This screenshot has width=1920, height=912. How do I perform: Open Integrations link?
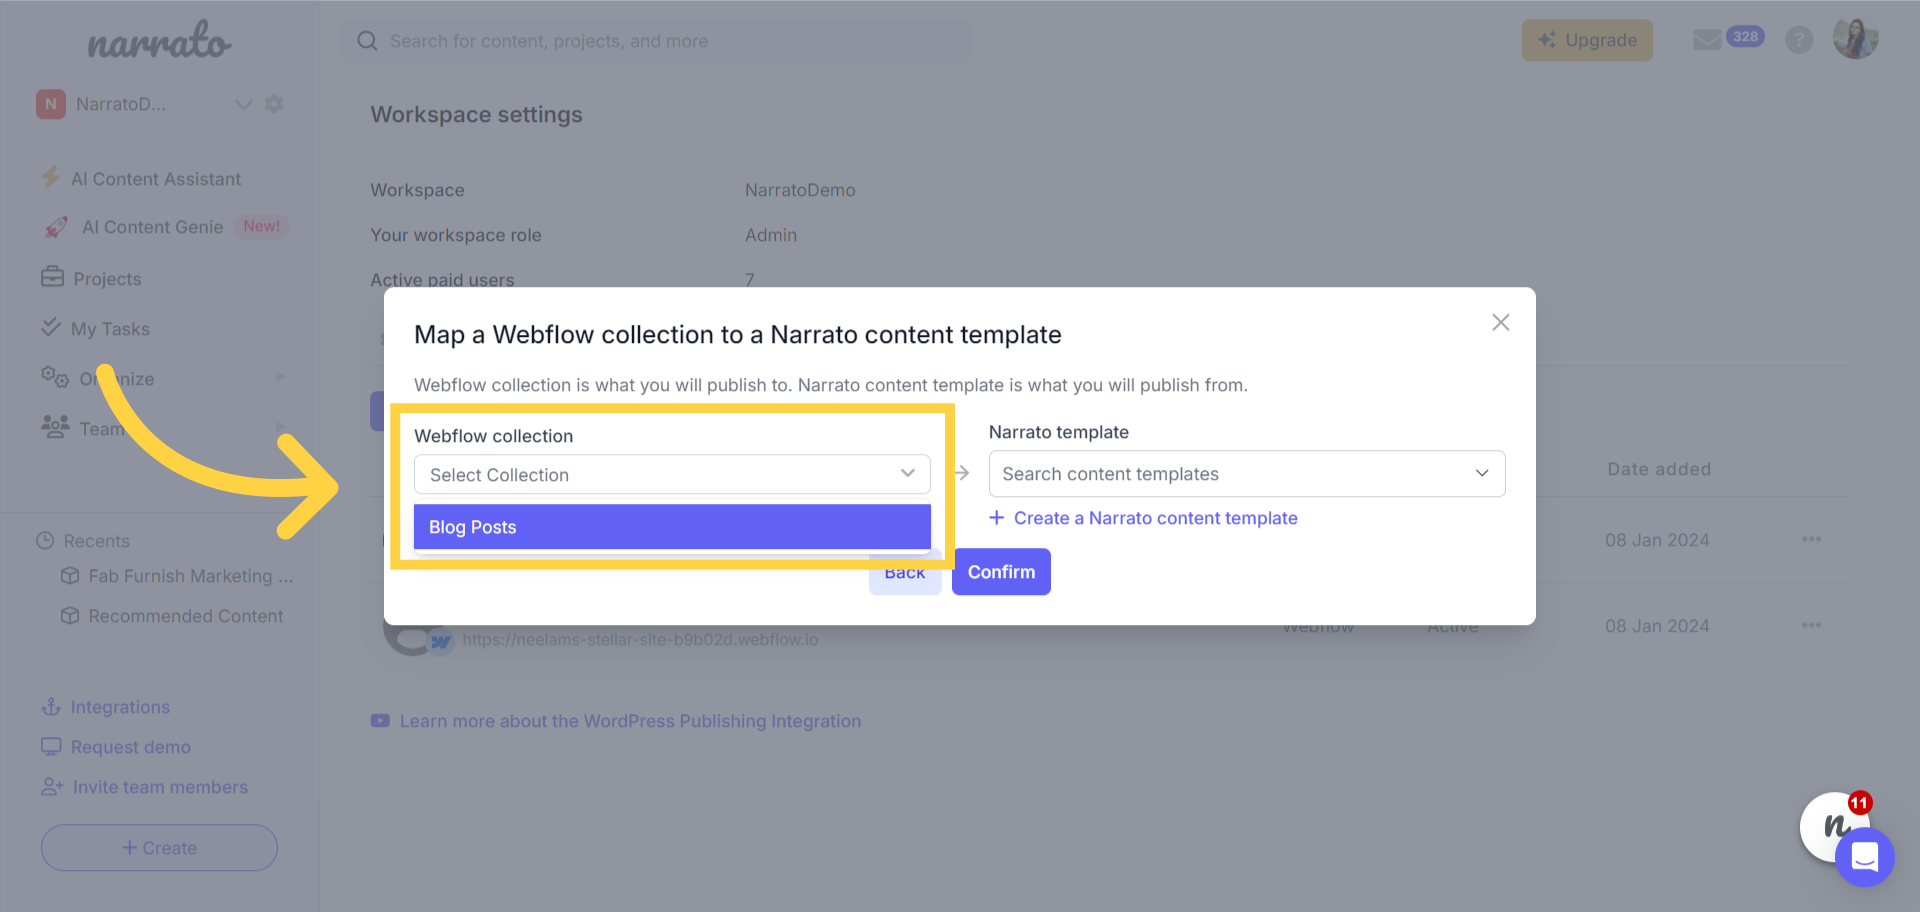click(x=120, y=707)
